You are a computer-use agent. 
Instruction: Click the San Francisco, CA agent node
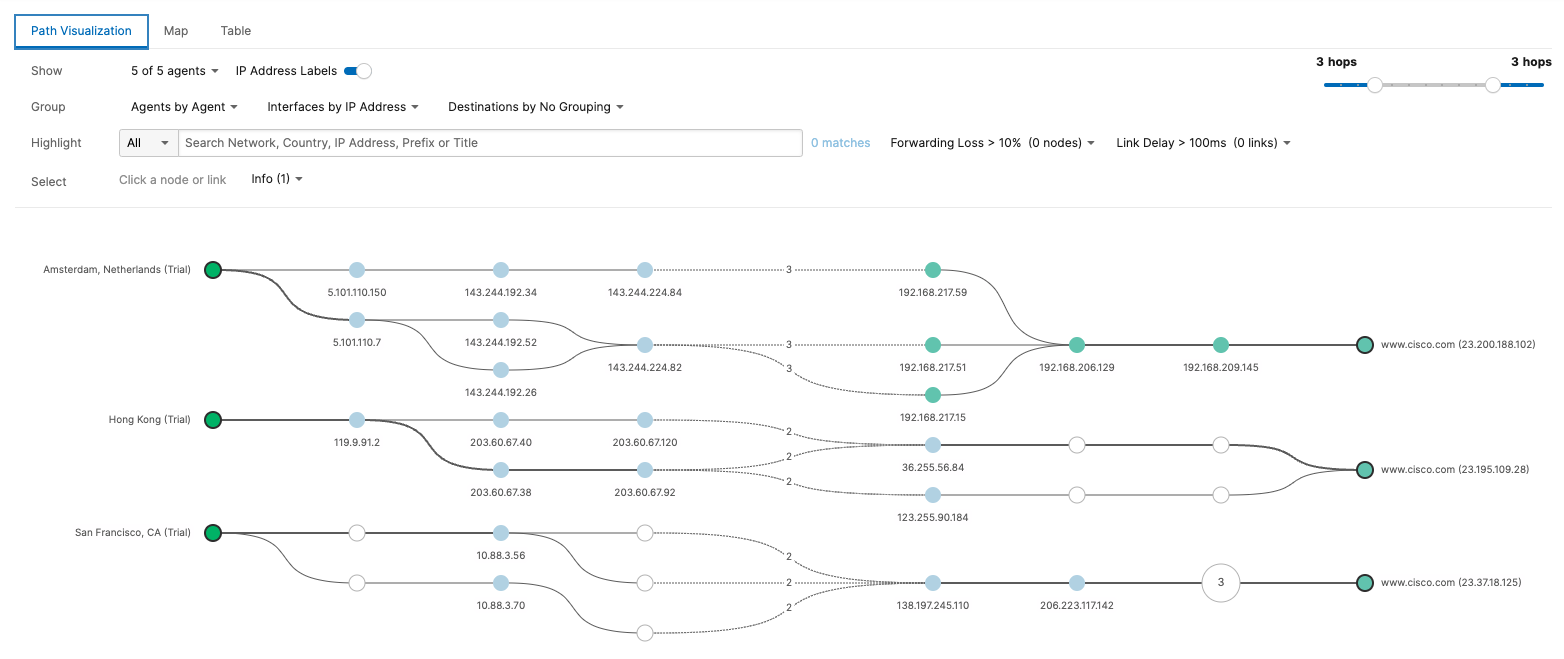[212, 534]
